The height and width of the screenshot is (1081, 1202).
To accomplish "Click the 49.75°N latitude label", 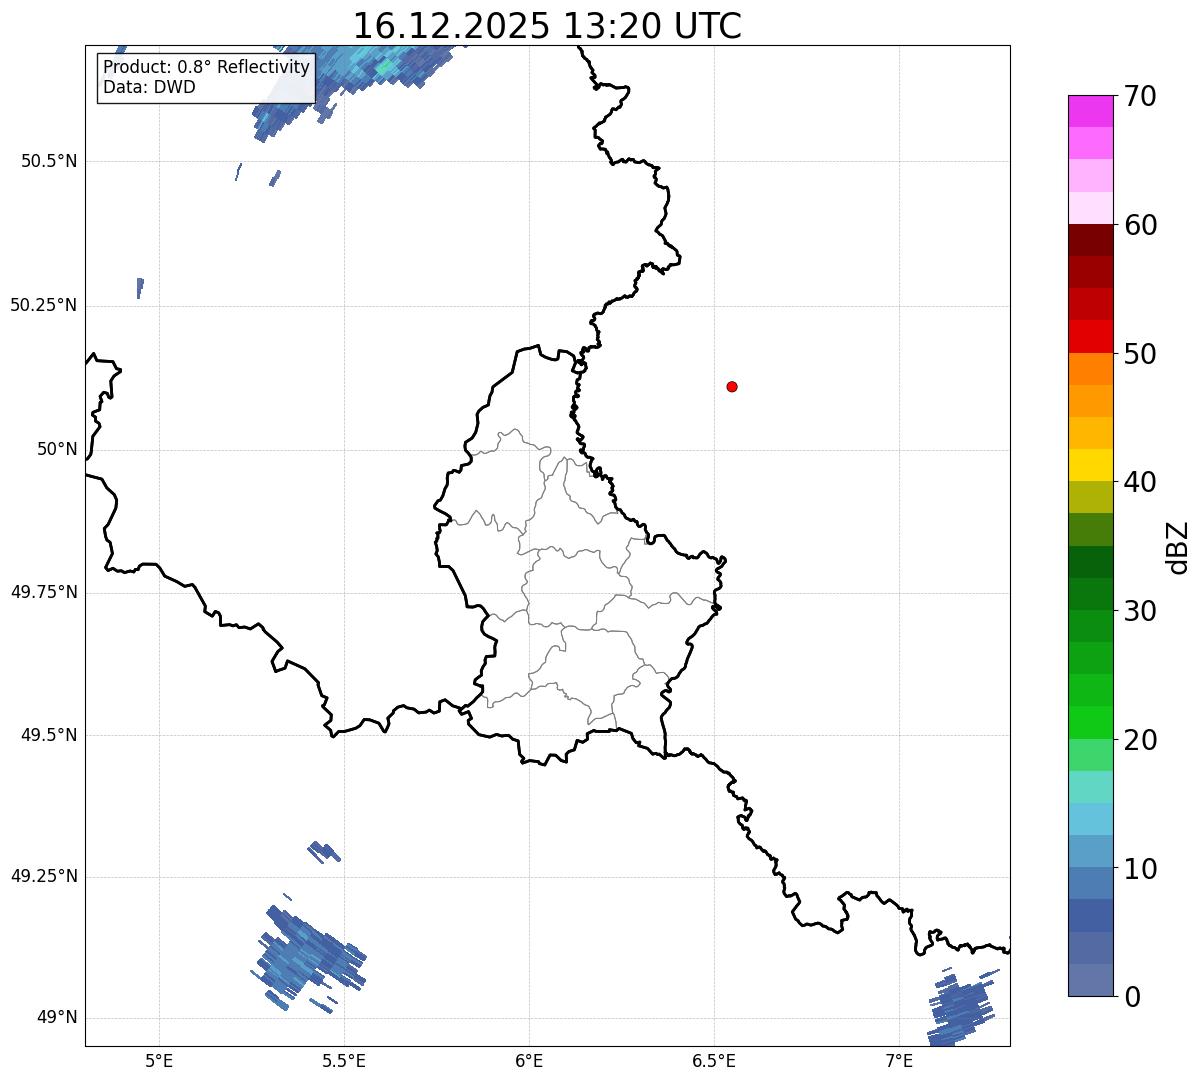I will click(x=44, y=592).
